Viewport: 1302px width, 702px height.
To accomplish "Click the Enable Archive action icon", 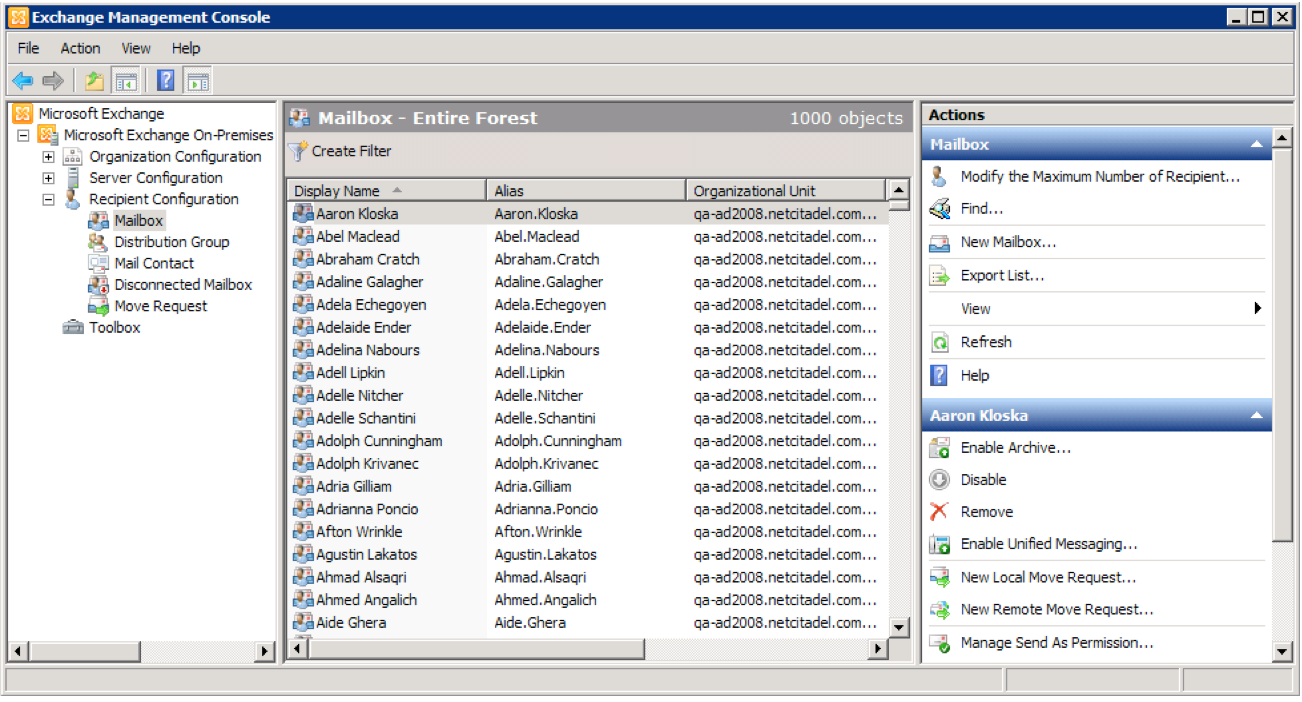I will [x=939, y=448].
